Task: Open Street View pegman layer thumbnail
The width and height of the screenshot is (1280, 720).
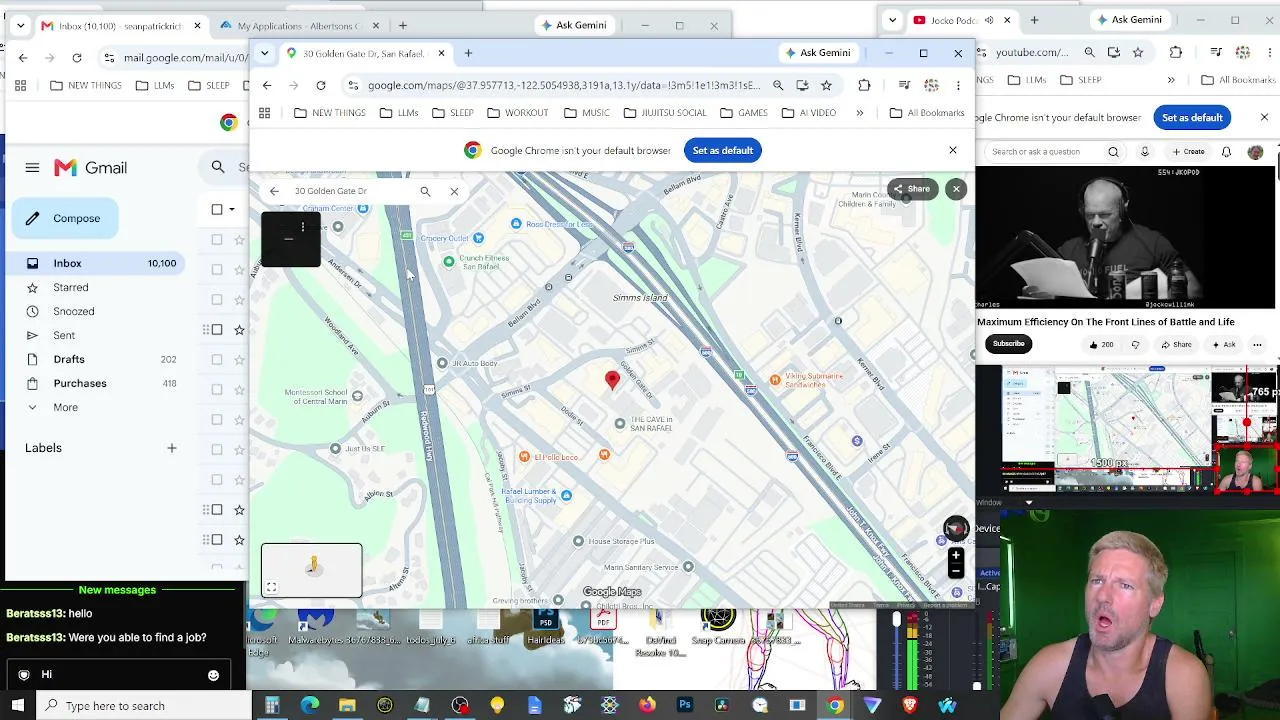Action: (312, 570)
